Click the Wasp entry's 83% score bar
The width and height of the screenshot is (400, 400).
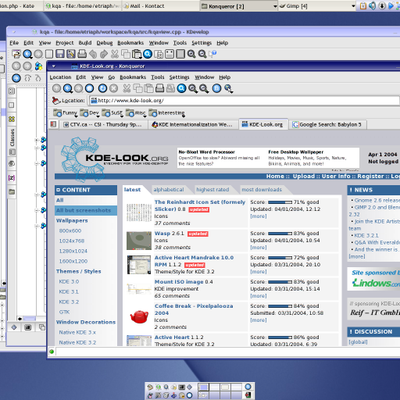coord(280,233)
